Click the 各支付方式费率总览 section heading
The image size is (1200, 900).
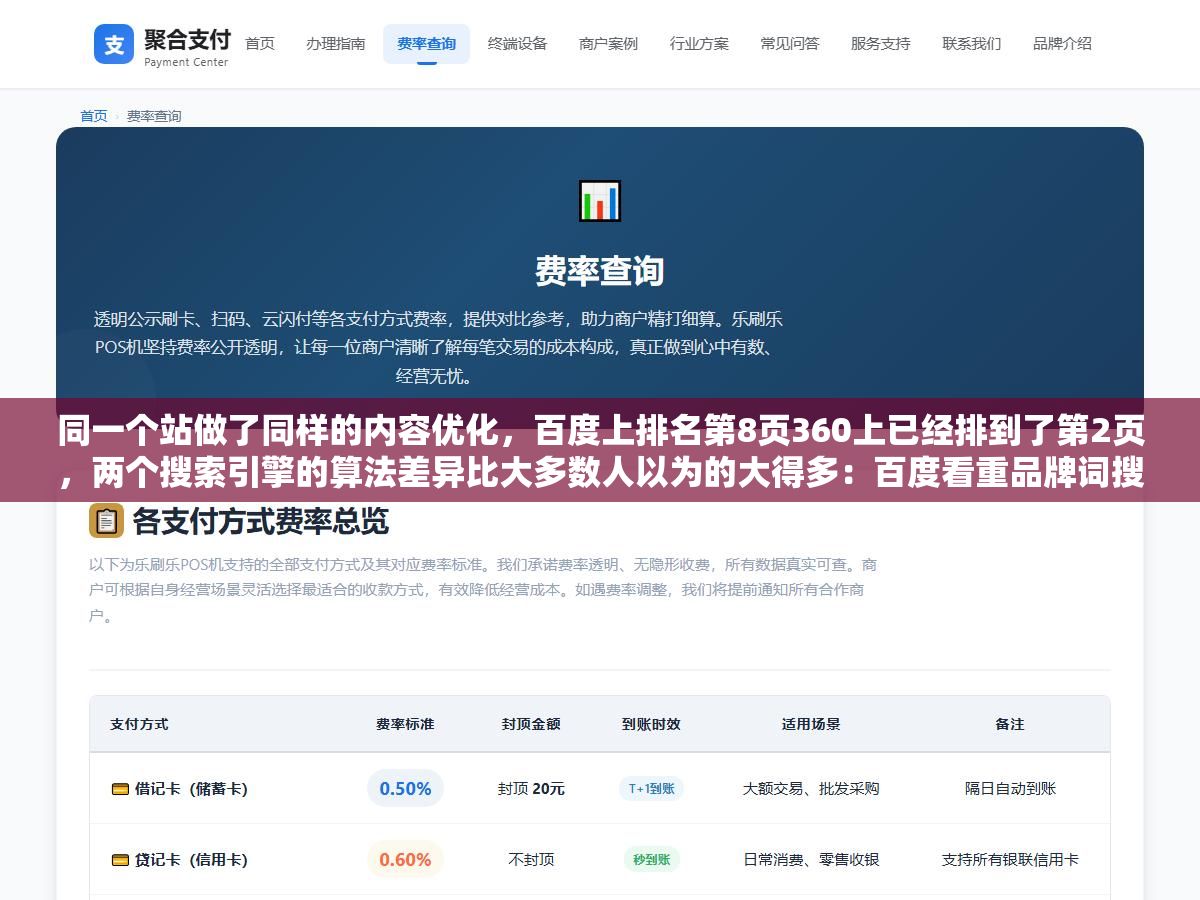[260, 521]
